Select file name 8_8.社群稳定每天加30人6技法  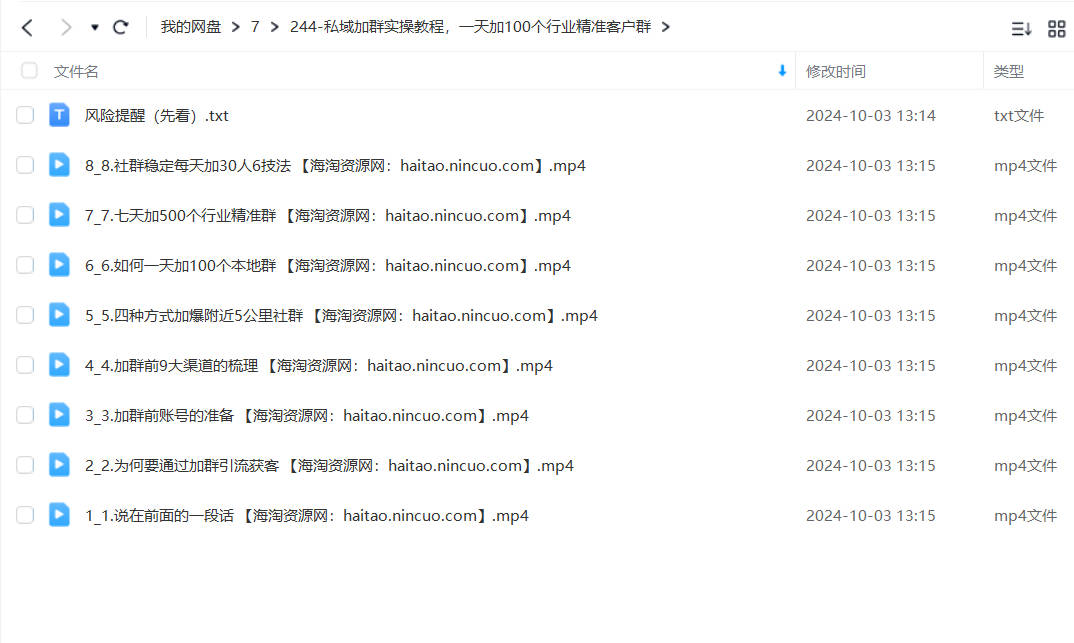click(x=336, y=166)
